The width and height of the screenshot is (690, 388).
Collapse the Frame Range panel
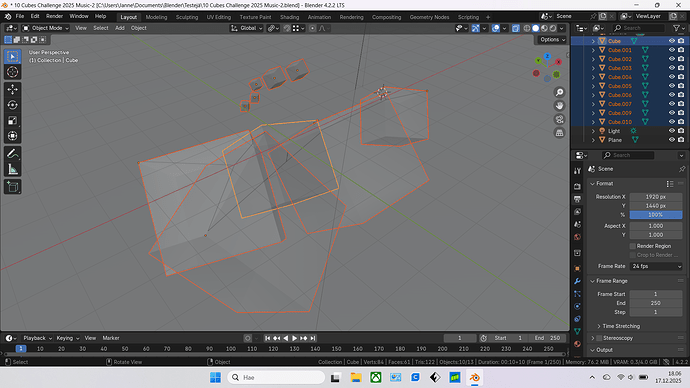click(592, 281)
